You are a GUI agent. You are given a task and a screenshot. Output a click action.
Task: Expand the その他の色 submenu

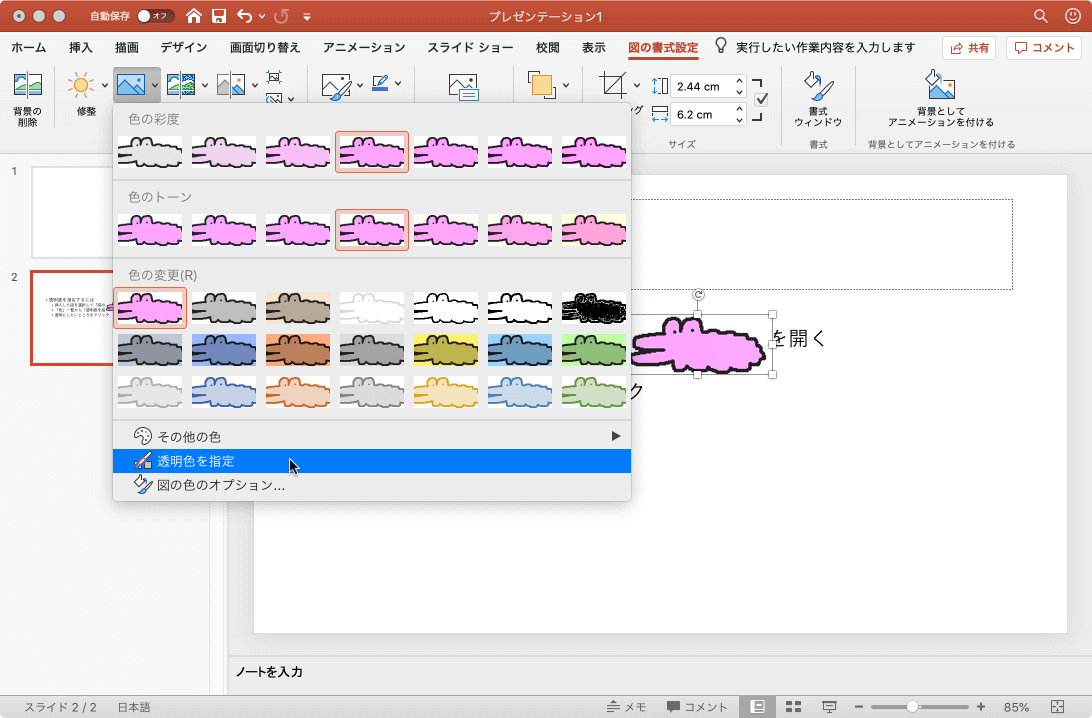(x=615, y=436)
